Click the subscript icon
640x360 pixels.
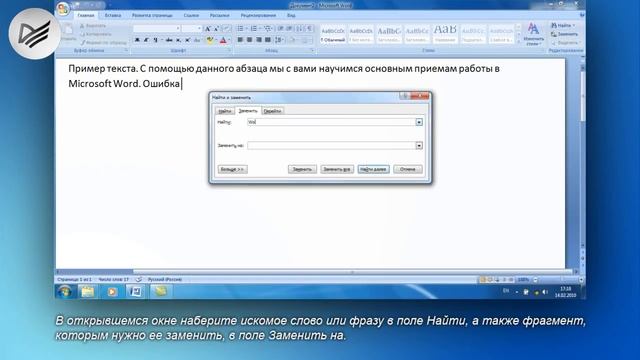click(178, 40)
